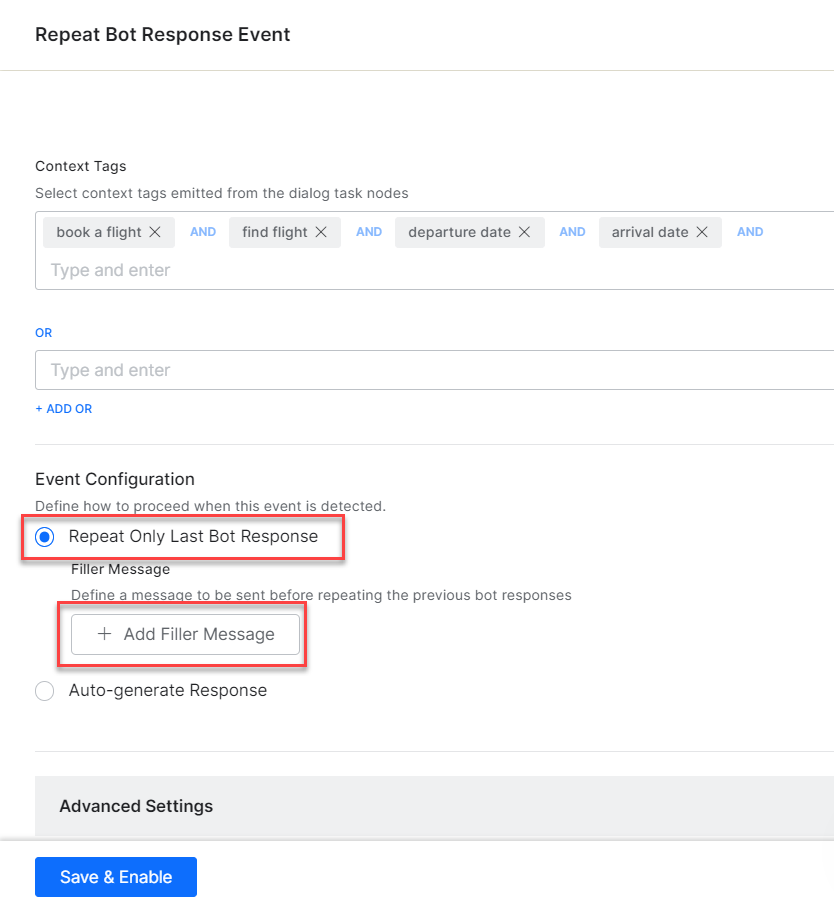Click the AND operator after 'departure date'
Screen dimensions: 834x911
(x=572, y=232)
